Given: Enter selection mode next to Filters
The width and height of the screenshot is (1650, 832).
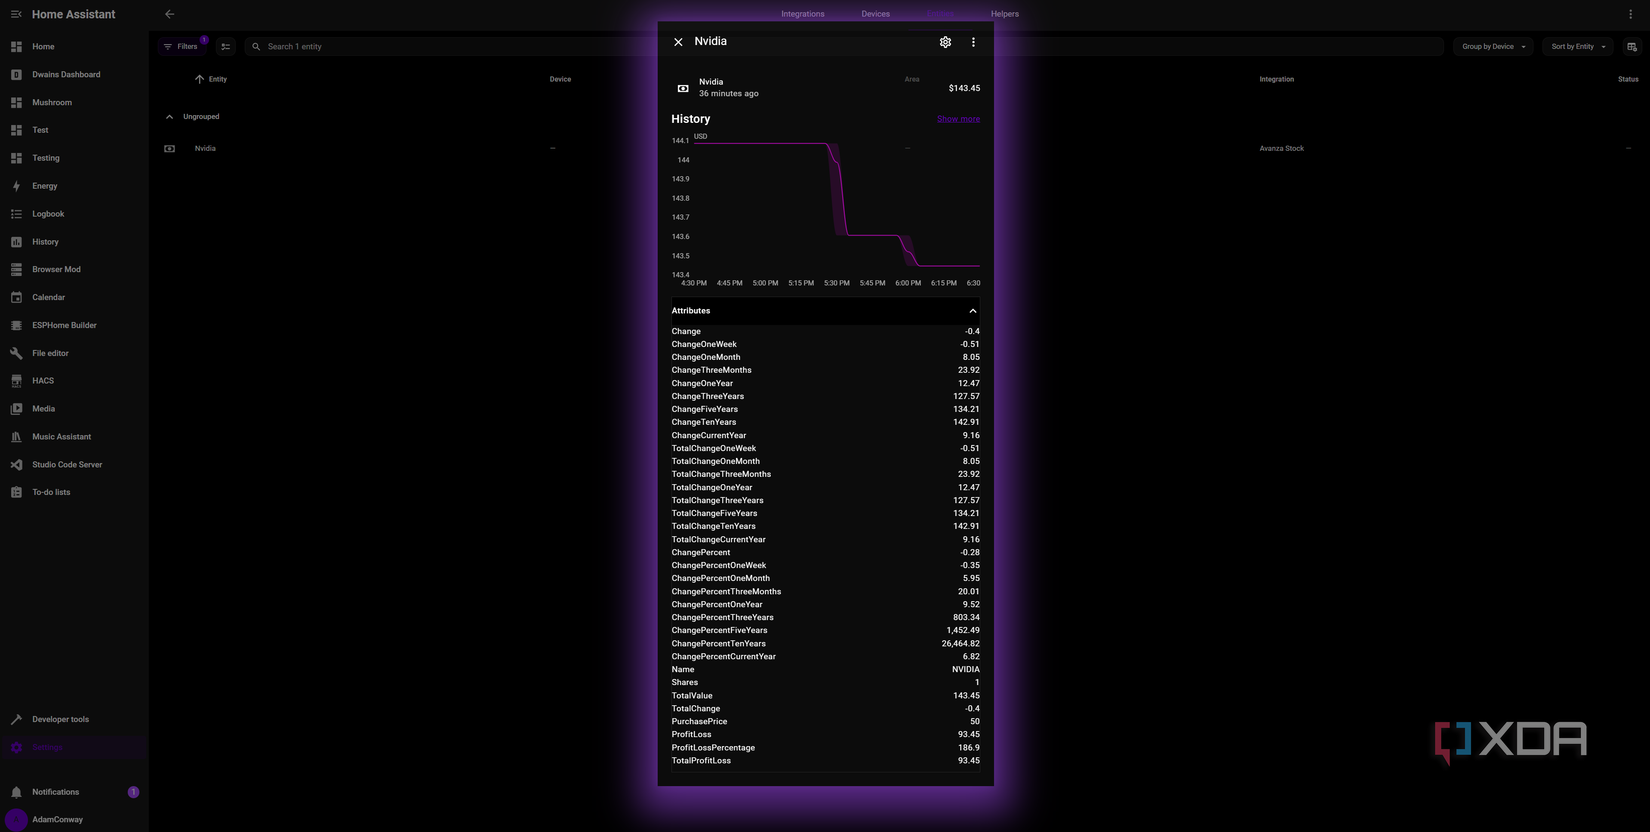Looking at the screenshot, I should click(x=226, y=47).
